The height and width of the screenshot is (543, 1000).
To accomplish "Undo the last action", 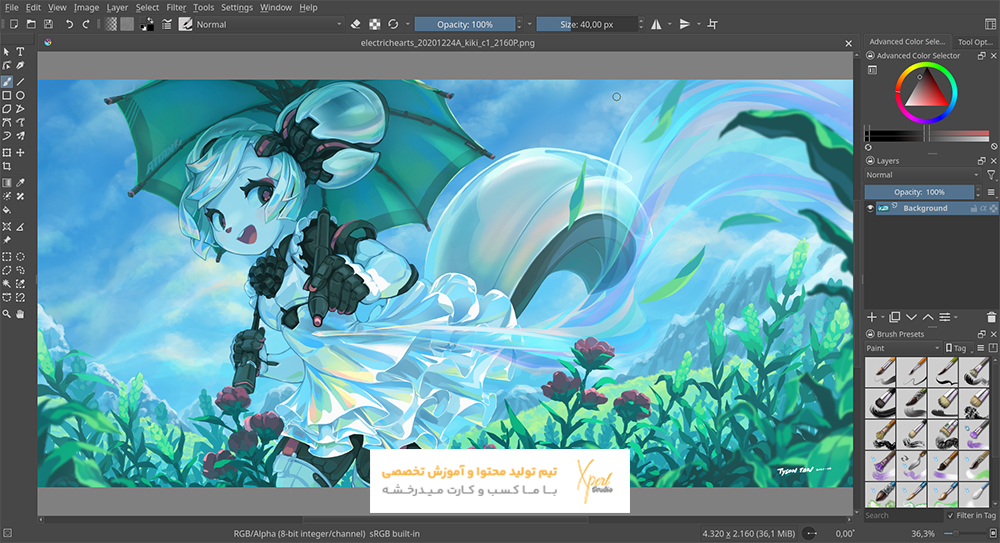I will point(70,24).
